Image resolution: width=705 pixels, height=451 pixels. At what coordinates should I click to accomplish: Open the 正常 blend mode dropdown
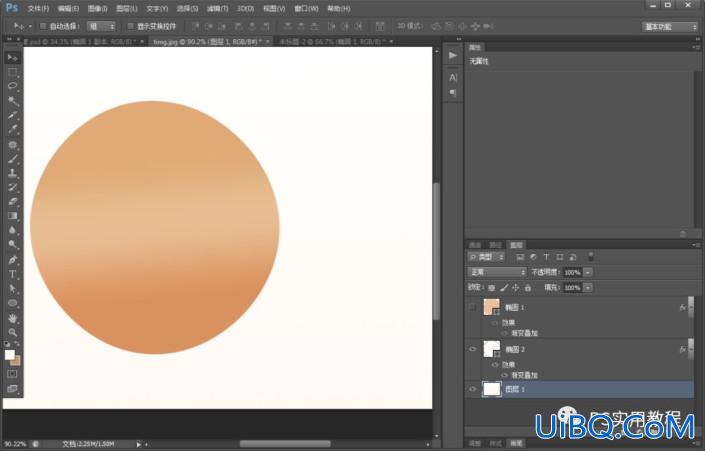497,272
